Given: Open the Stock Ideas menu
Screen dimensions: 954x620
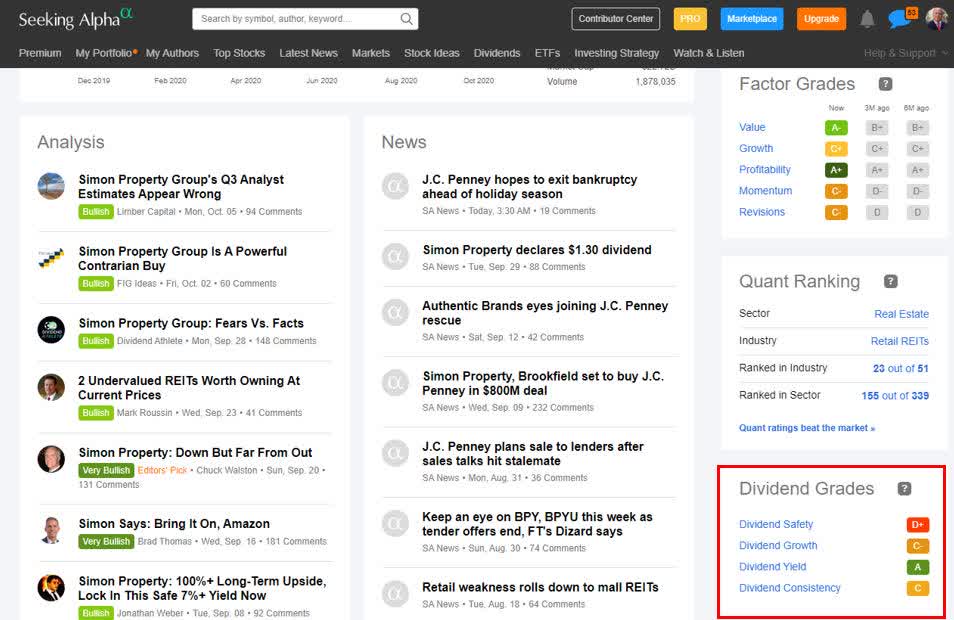Looking at the screenshot, I should pos(432,53).
